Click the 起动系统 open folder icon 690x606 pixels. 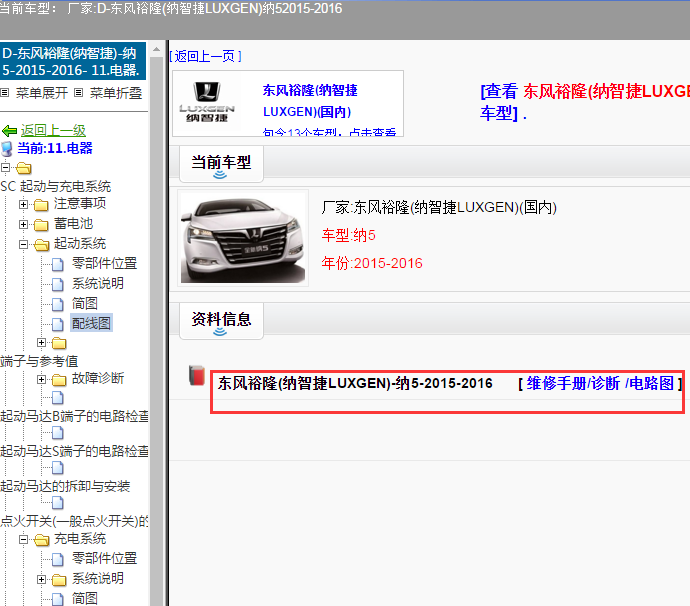[41, 245]
